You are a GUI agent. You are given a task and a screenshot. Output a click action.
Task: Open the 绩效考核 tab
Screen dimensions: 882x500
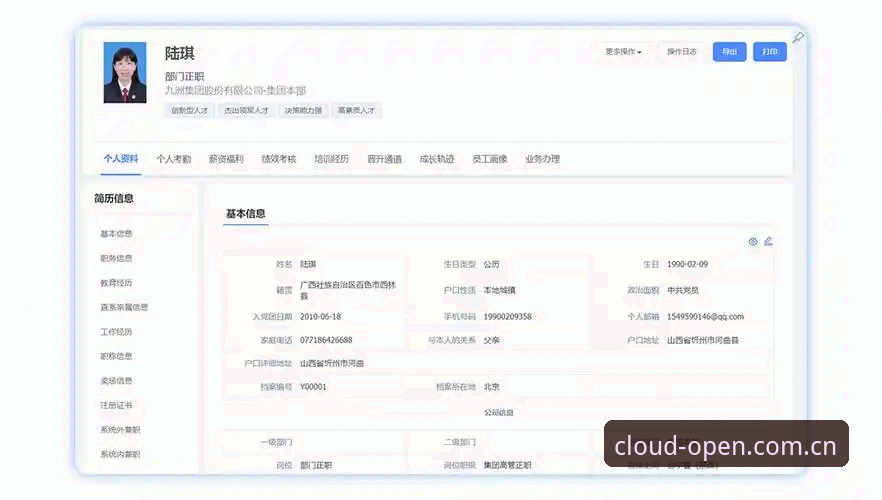(x=278, y=159)
